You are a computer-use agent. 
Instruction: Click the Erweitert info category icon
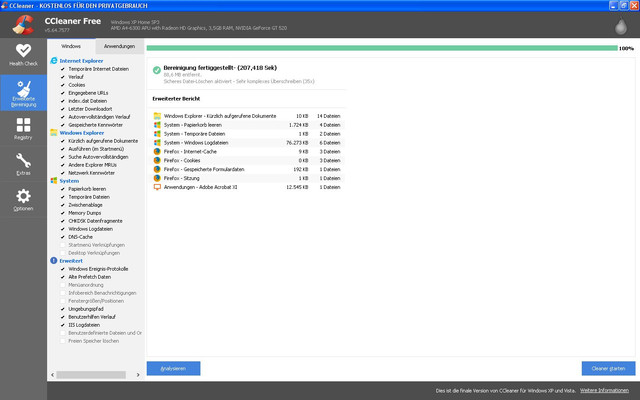tap(54, 260)
